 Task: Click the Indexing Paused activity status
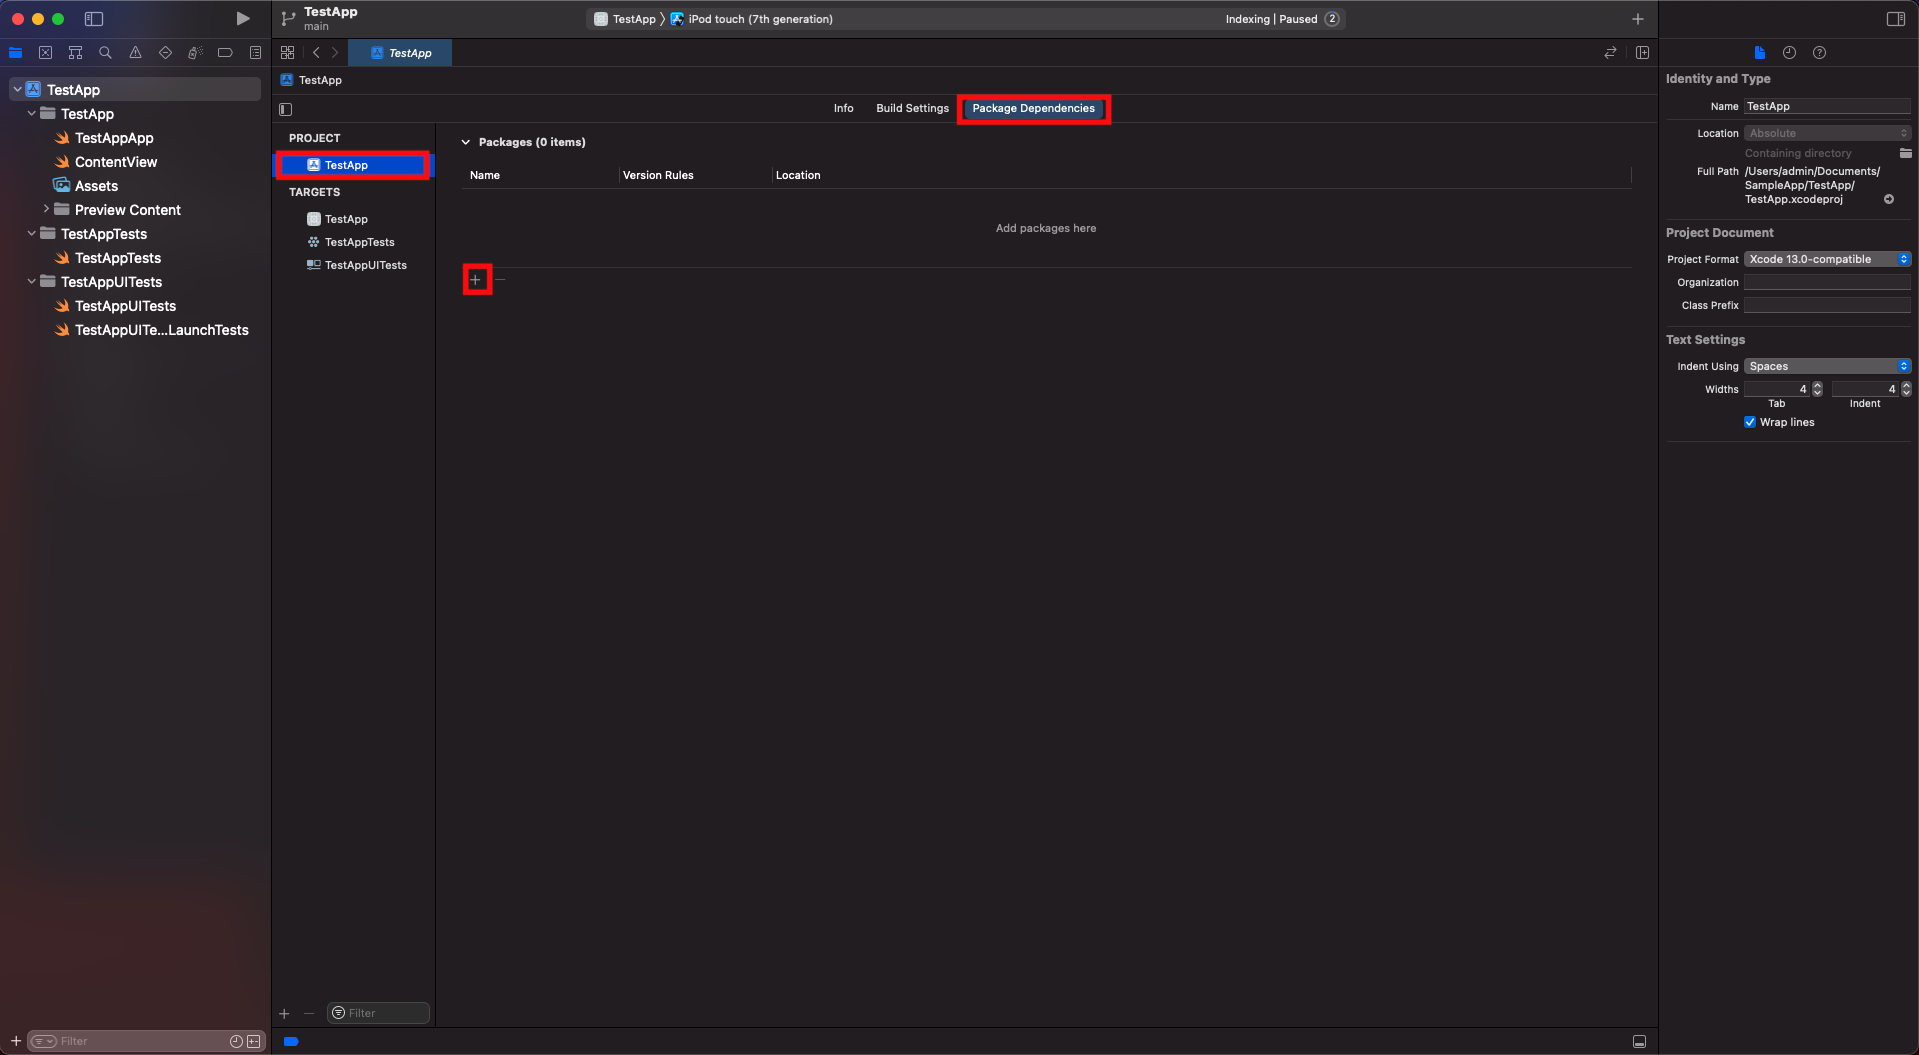(1271, 19)
